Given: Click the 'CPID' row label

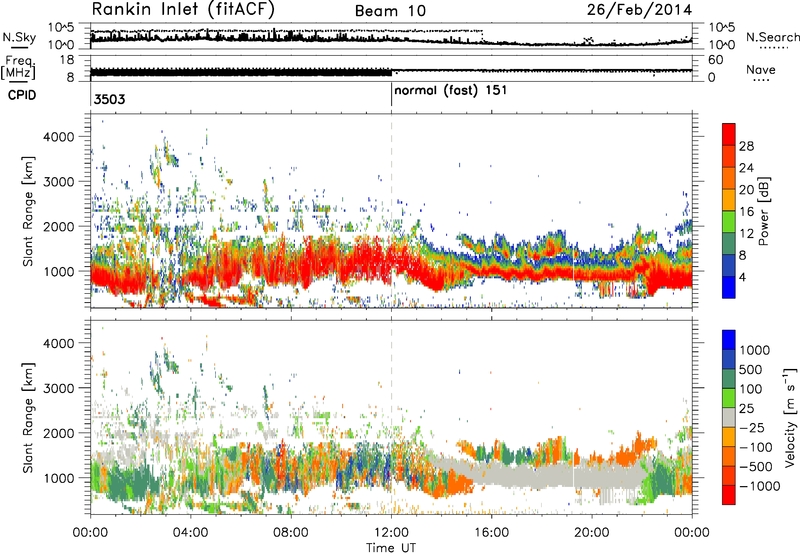Looking at the screenshot, I should [22, 95].
